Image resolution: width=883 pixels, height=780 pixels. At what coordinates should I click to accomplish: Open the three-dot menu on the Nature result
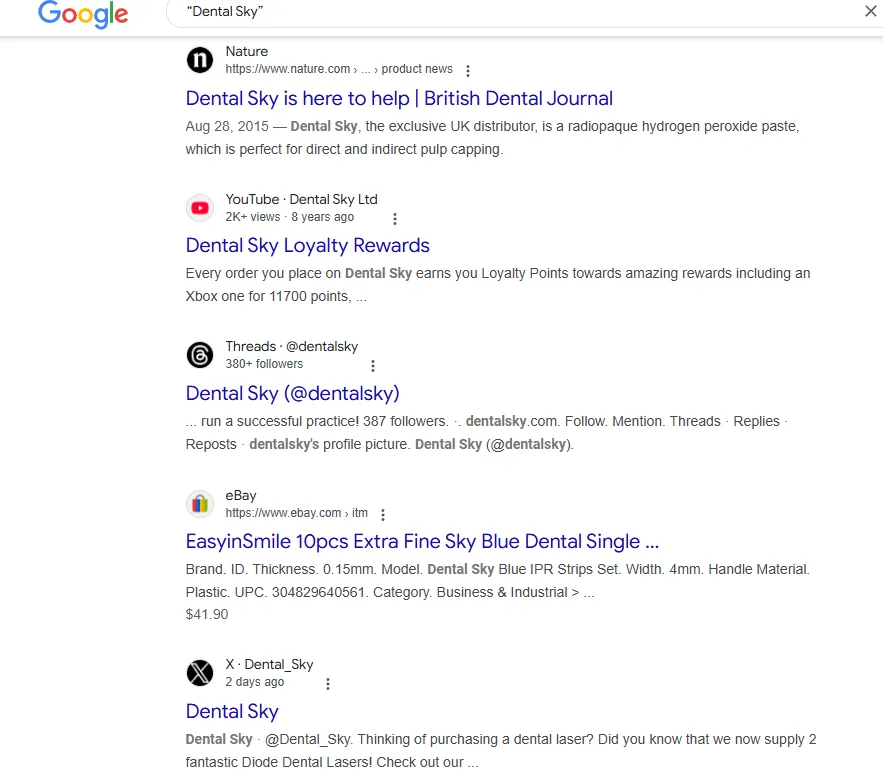(x=467, y=70)
